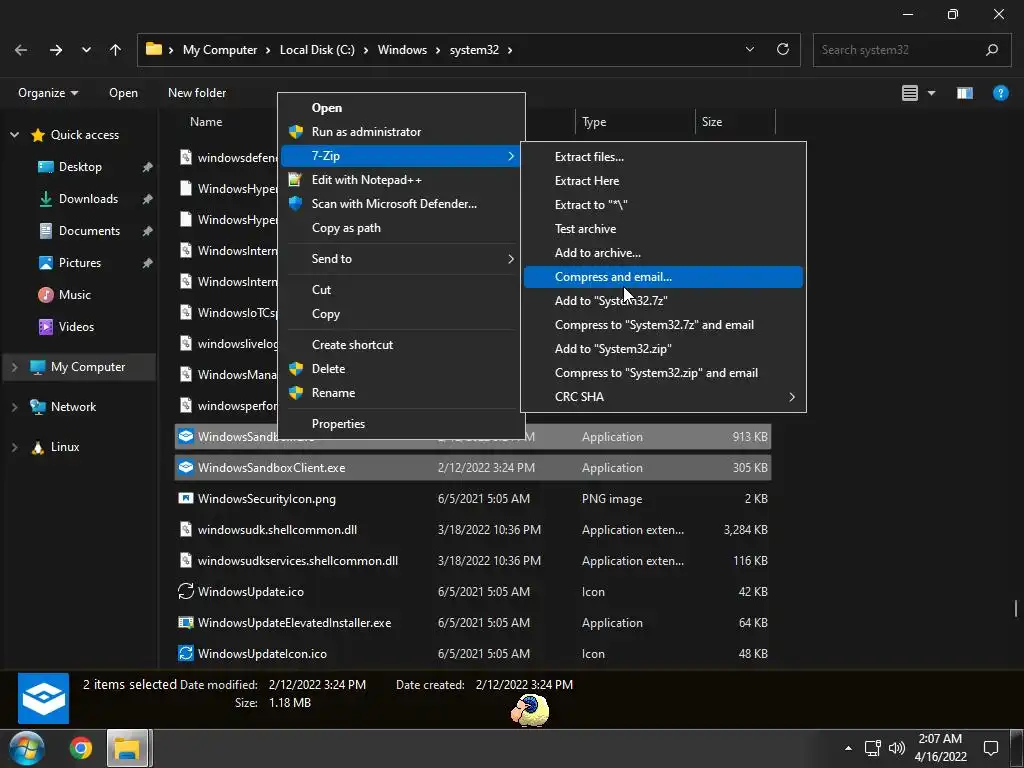This screenshot has width=1024, height=768.
Task: Click the Back navigation arrow
Action: 21,50
